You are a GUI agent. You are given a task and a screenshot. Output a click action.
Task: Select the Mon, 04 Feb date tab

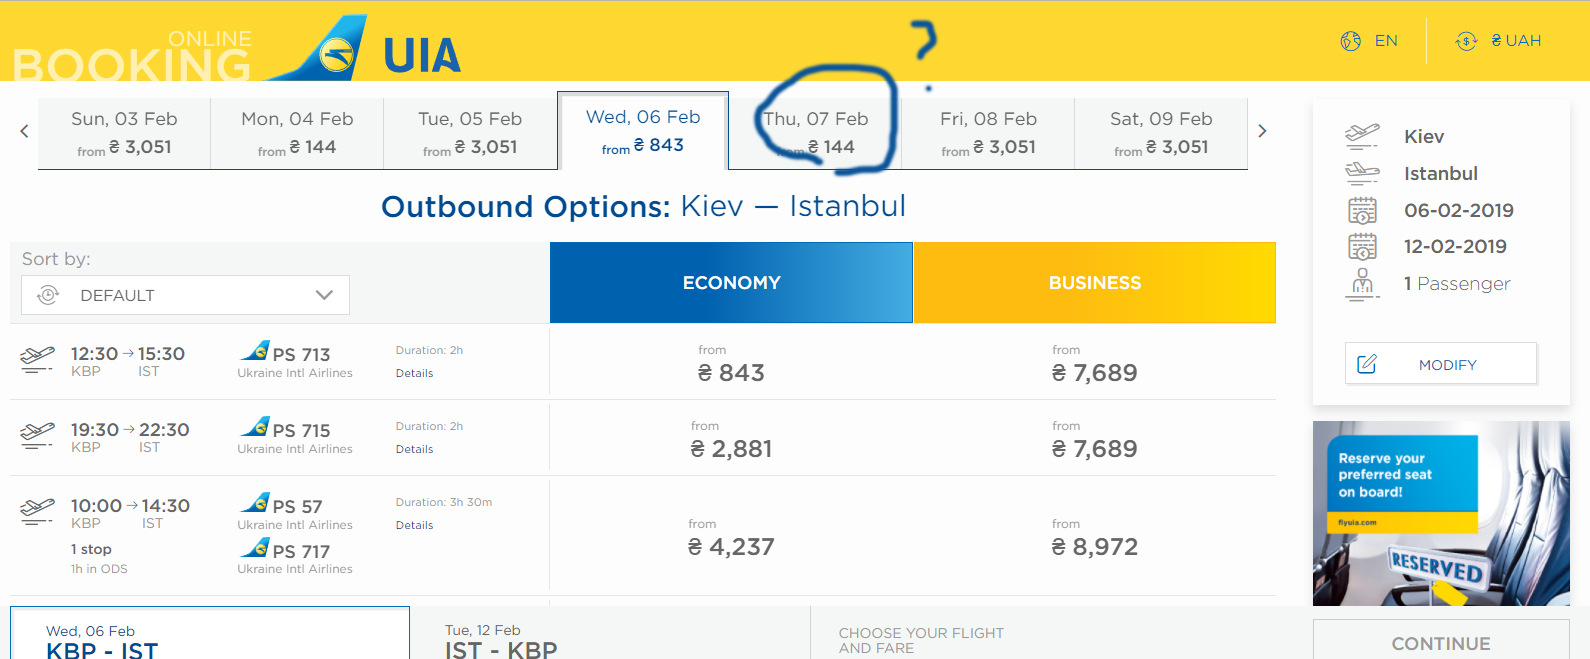coord(297,133)
